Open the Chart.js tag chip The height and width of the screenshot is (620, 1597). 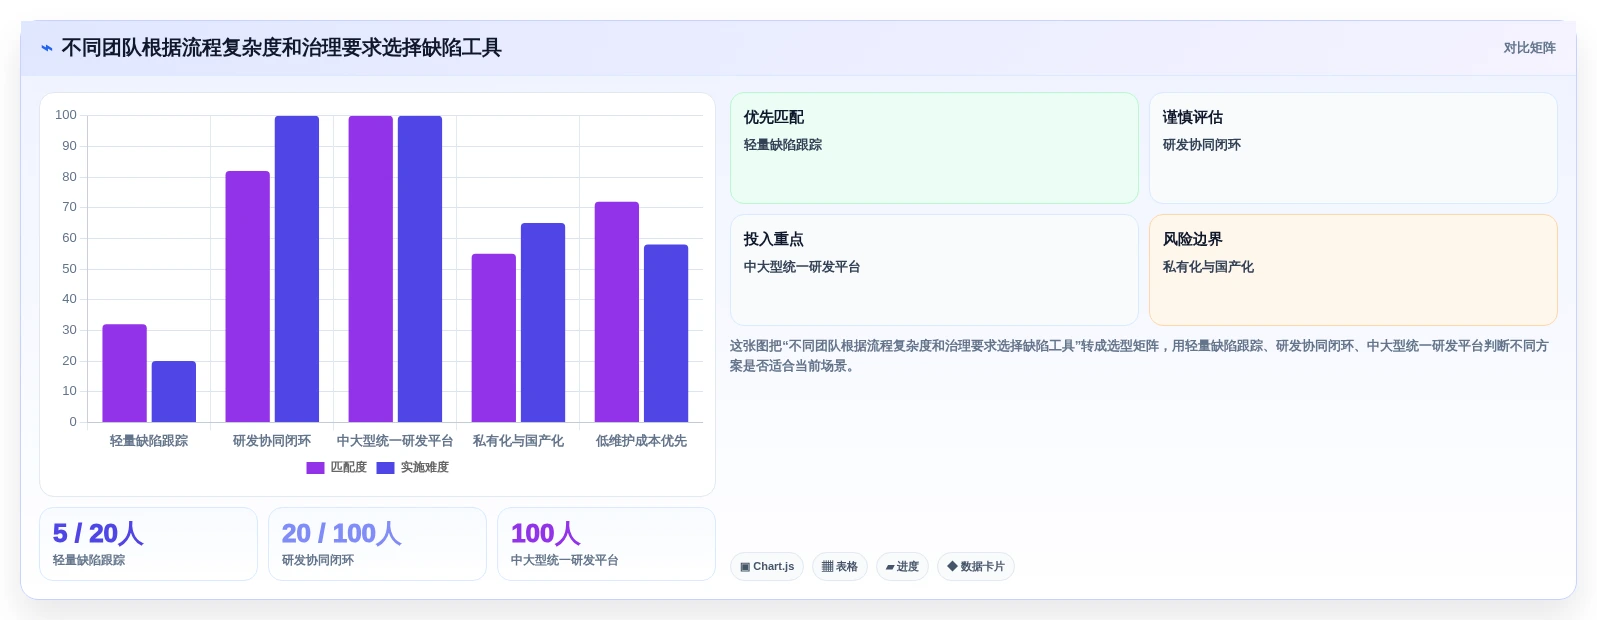(x=767, y=567)
